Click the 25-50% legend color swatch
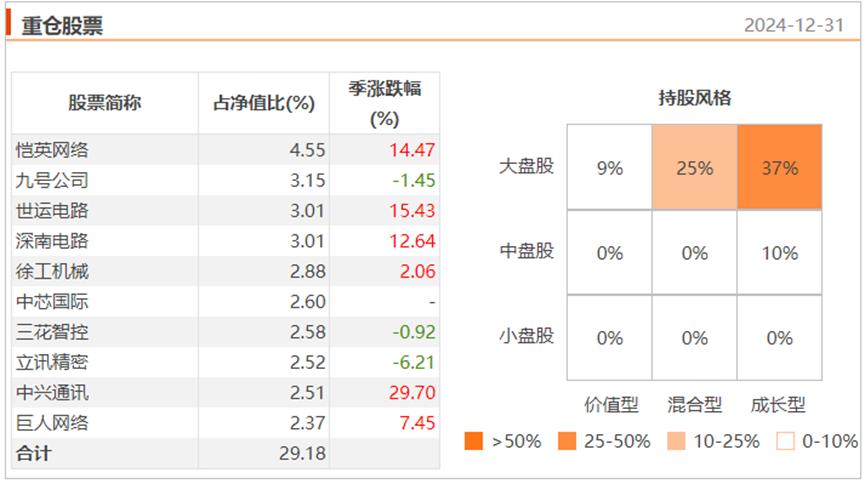The width and height of the screenshot is (865, 484). [x=568, y=441]
